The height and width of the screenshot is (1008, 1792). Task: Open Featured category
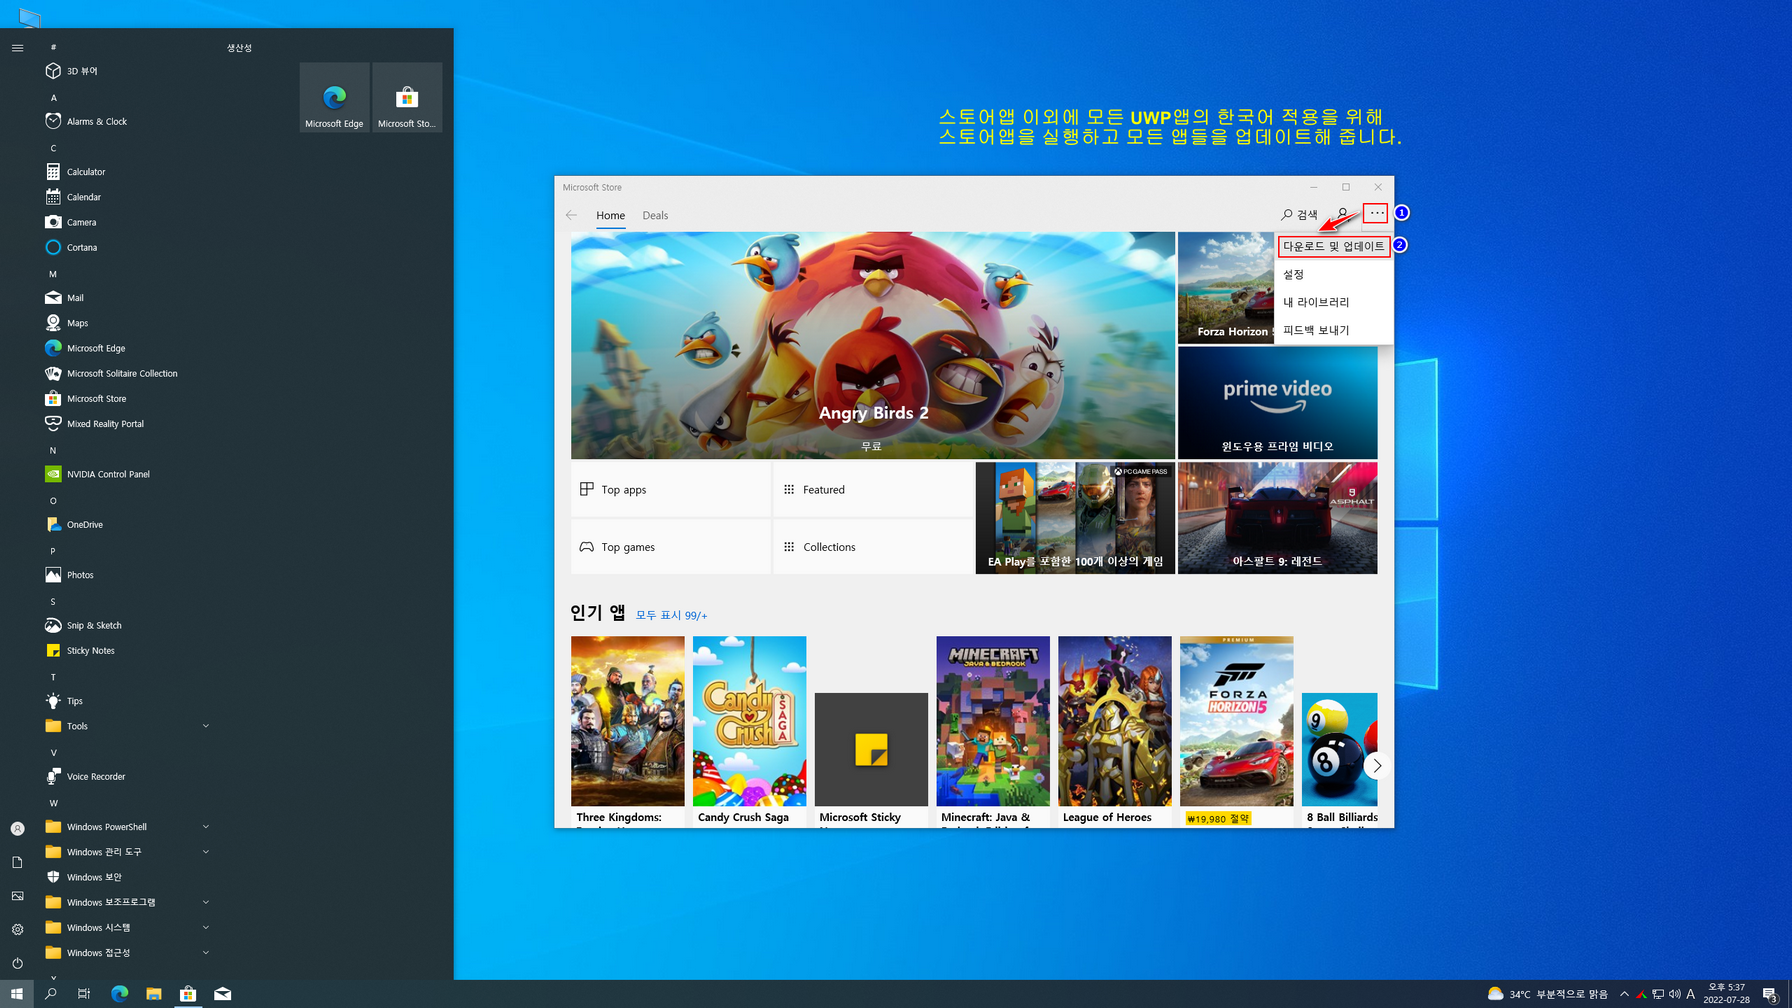pos(873,489)
